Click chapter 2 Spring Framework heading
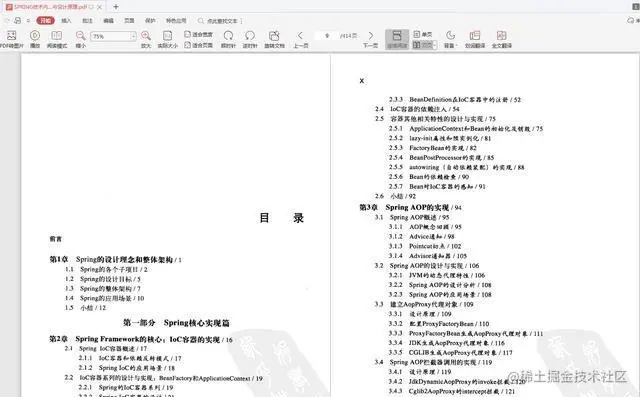 coord(141,339)
